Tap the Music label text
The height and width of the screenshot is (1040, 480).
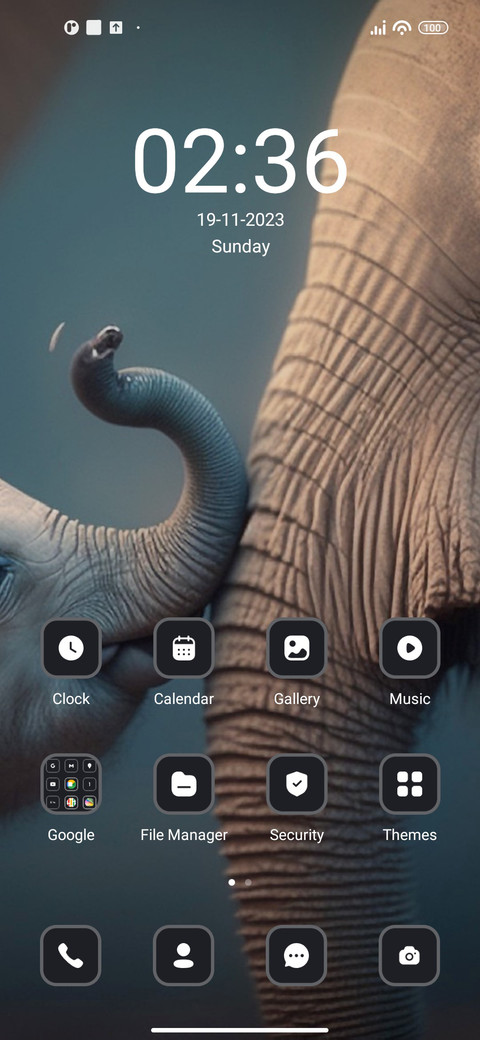pos(410,699)
